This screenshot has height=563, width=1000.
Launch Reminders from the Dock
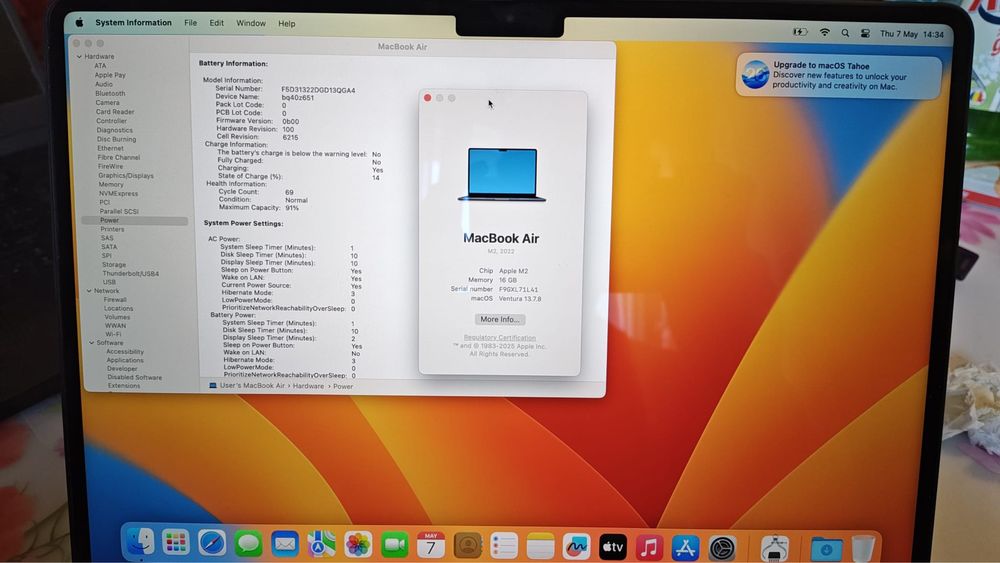504,546
